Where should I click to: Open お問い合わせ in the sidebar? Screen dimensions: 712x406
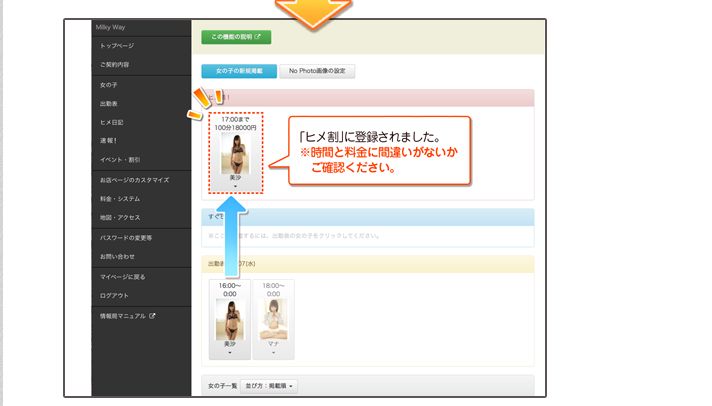pos(117,257)
